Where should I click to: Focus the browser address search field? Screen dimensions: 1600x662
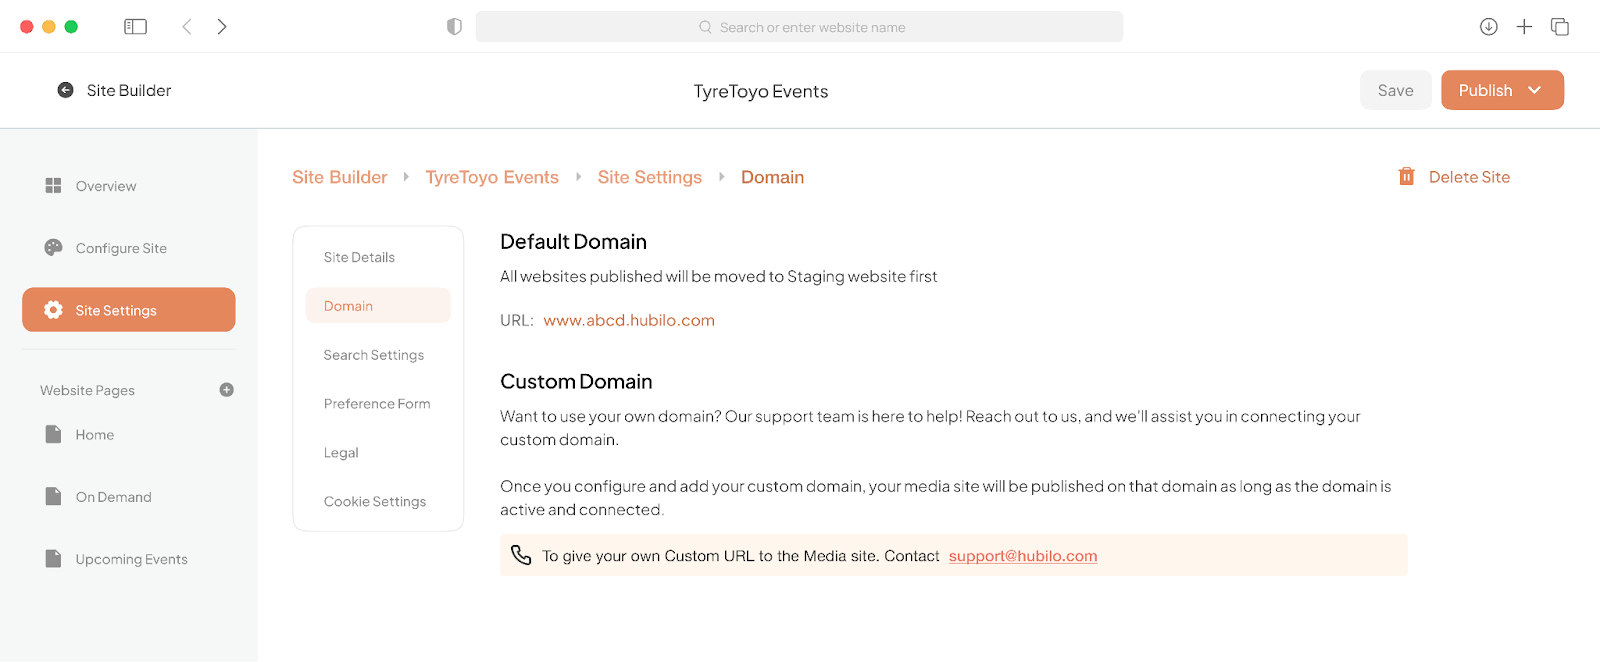point(799,27)
